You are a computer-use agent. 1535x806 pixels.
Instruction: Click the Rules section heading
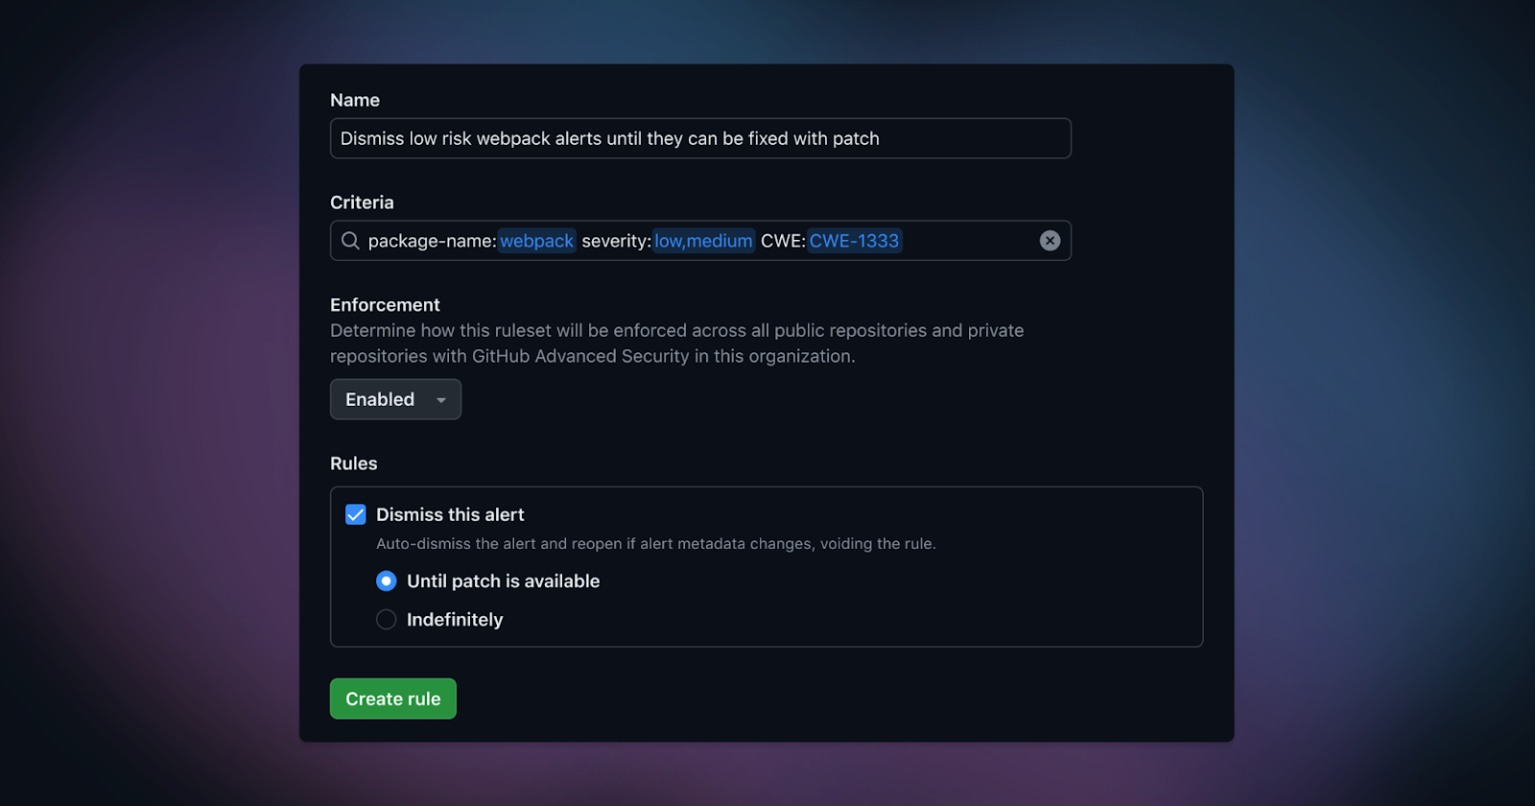pos(353,463)
